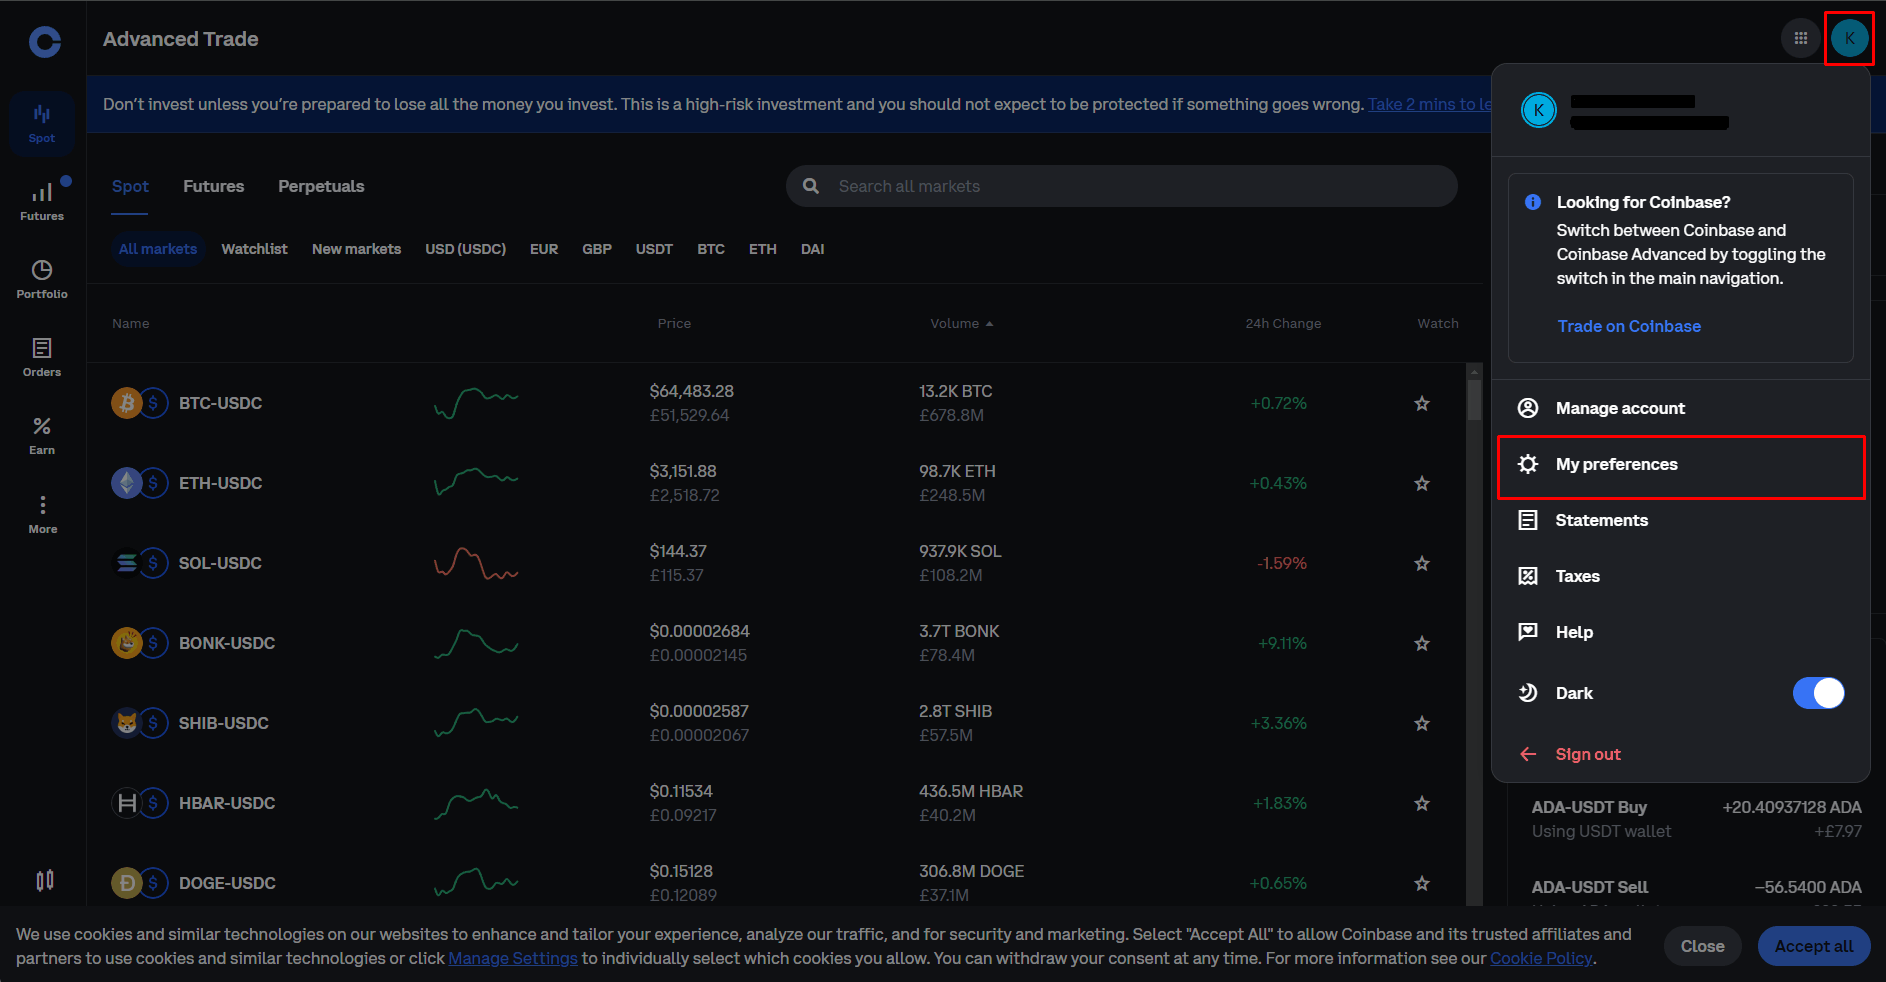This screenshot has width=1886, height=982.
Task: Open the Manage Settings cookie link
Action: 513,958
